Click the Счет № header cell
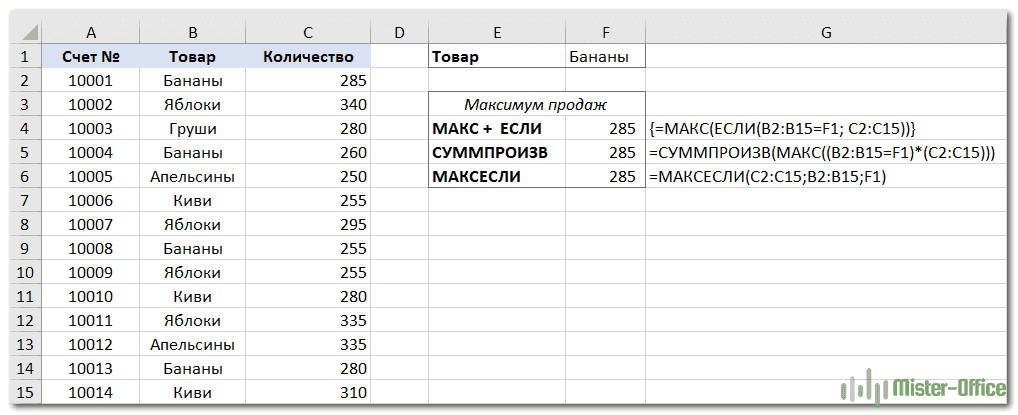1018x415 pixels. click(x=91, y=57)
